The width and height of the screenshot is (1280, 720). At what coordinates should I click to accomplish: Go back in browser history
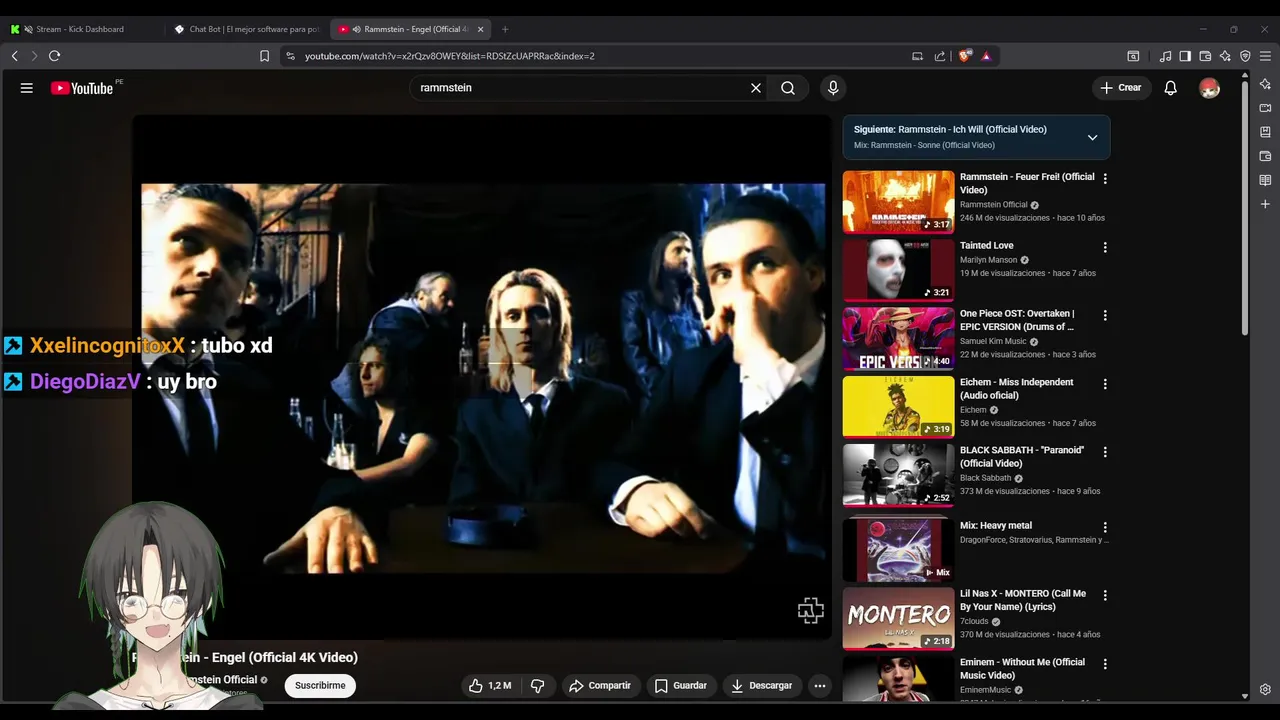click(x=15, y=56)
